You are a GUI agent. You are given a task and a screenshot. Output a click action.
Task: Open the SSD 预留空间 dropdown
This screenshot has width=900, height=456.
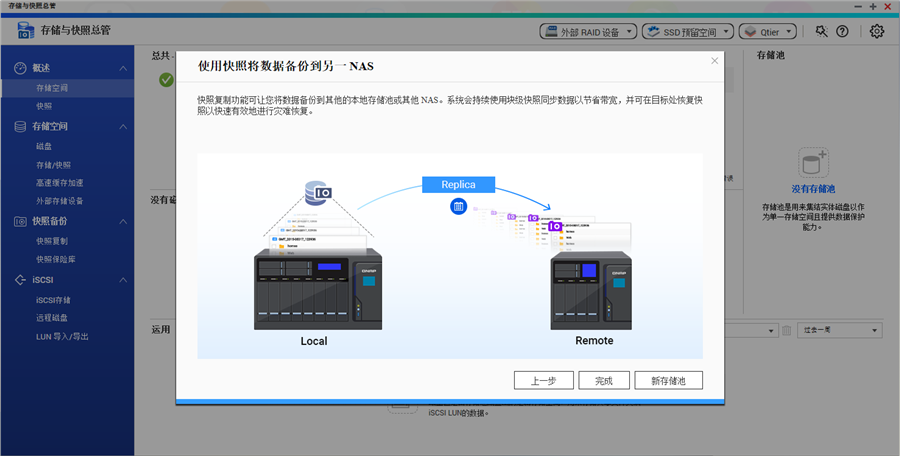pyautogui.click(x=687, y=31)
